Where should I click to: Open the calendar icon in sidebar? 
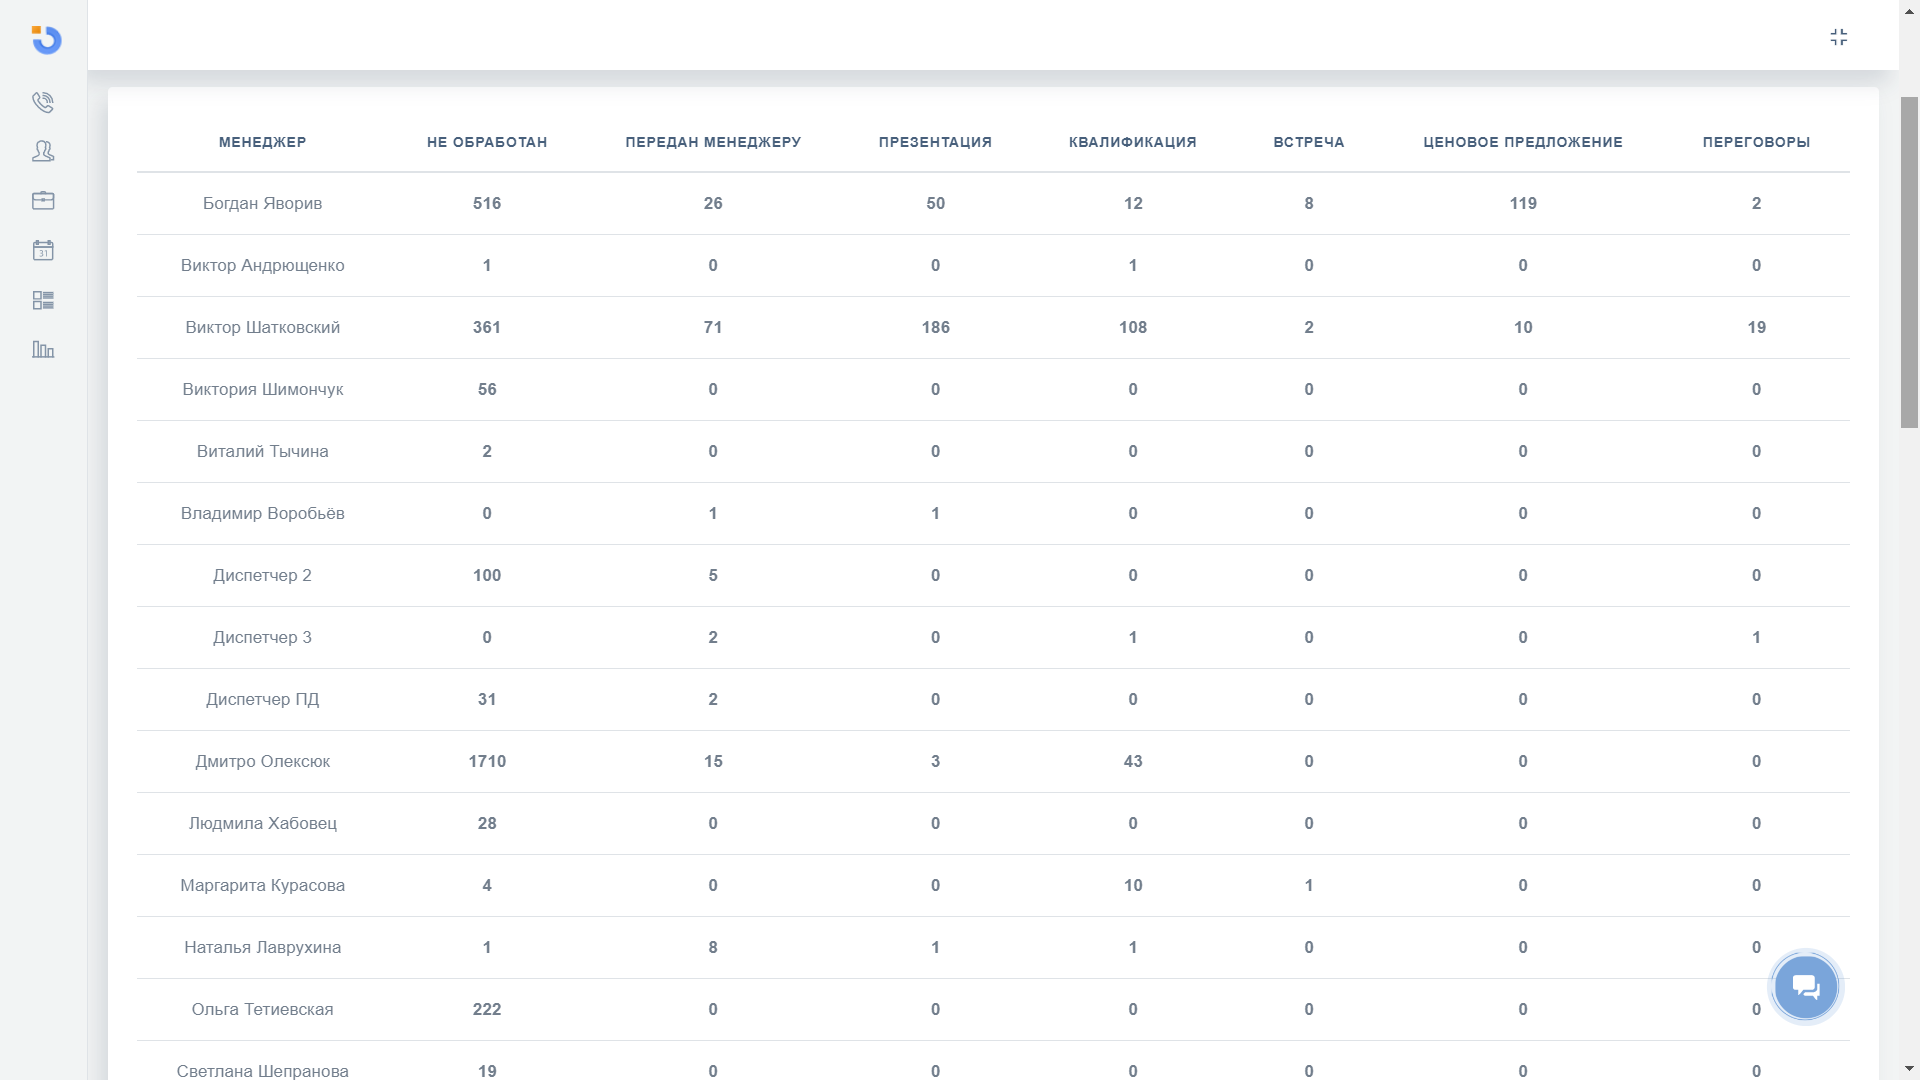click(43, 251)
